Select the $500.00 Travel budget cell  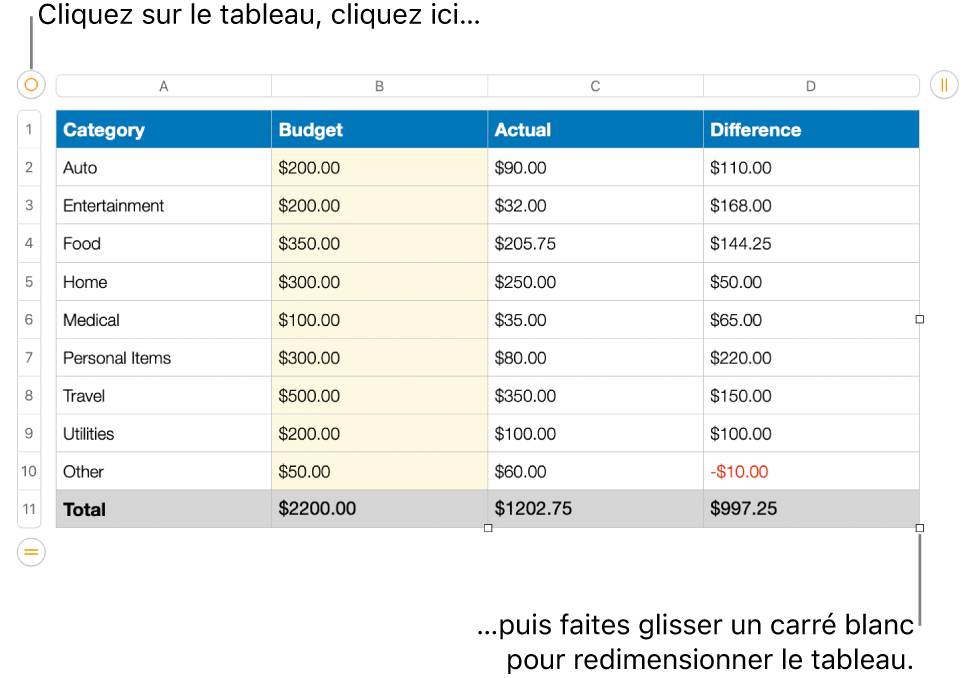tap(380, 395)
